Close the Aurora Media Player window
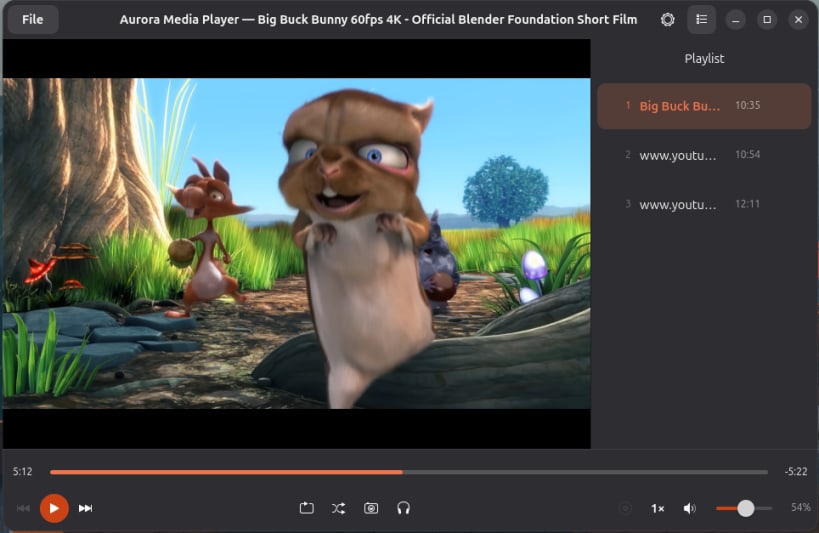Image resolution: width=819 pixels, height=533 pixels. coord(798,20)
